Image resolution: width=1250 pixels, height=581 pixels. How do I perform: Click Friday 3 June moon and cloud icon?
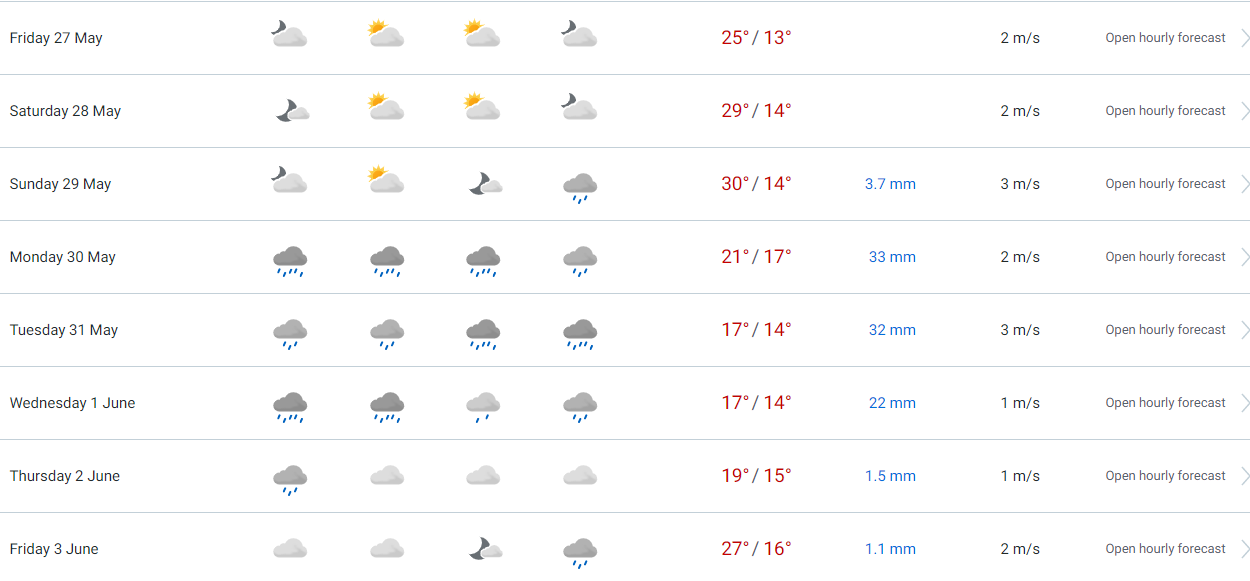tap(485, 548)
